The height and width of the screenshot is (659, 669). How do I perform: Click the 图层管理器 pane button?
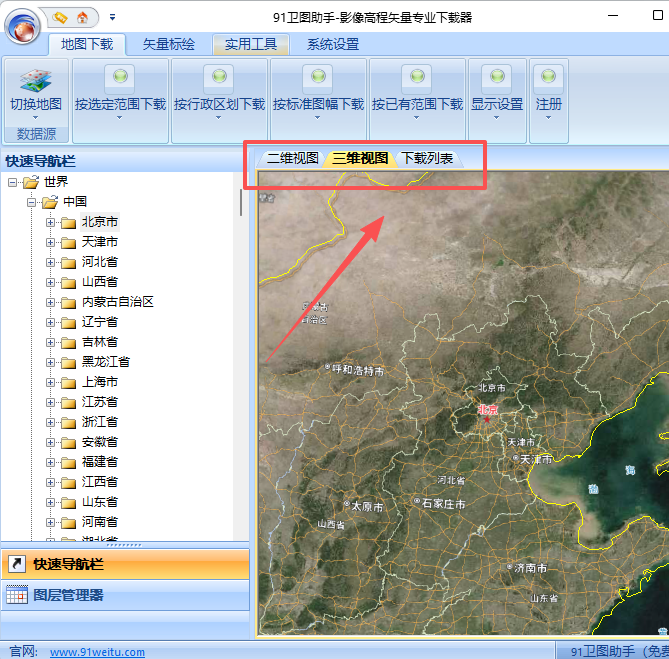click(125, 595)
